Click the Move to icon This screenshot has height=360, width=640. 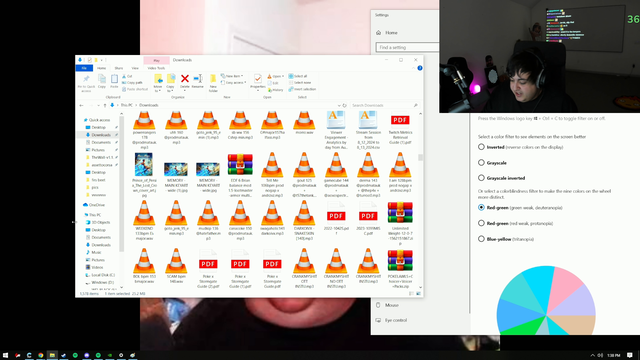tap(158, 78)
